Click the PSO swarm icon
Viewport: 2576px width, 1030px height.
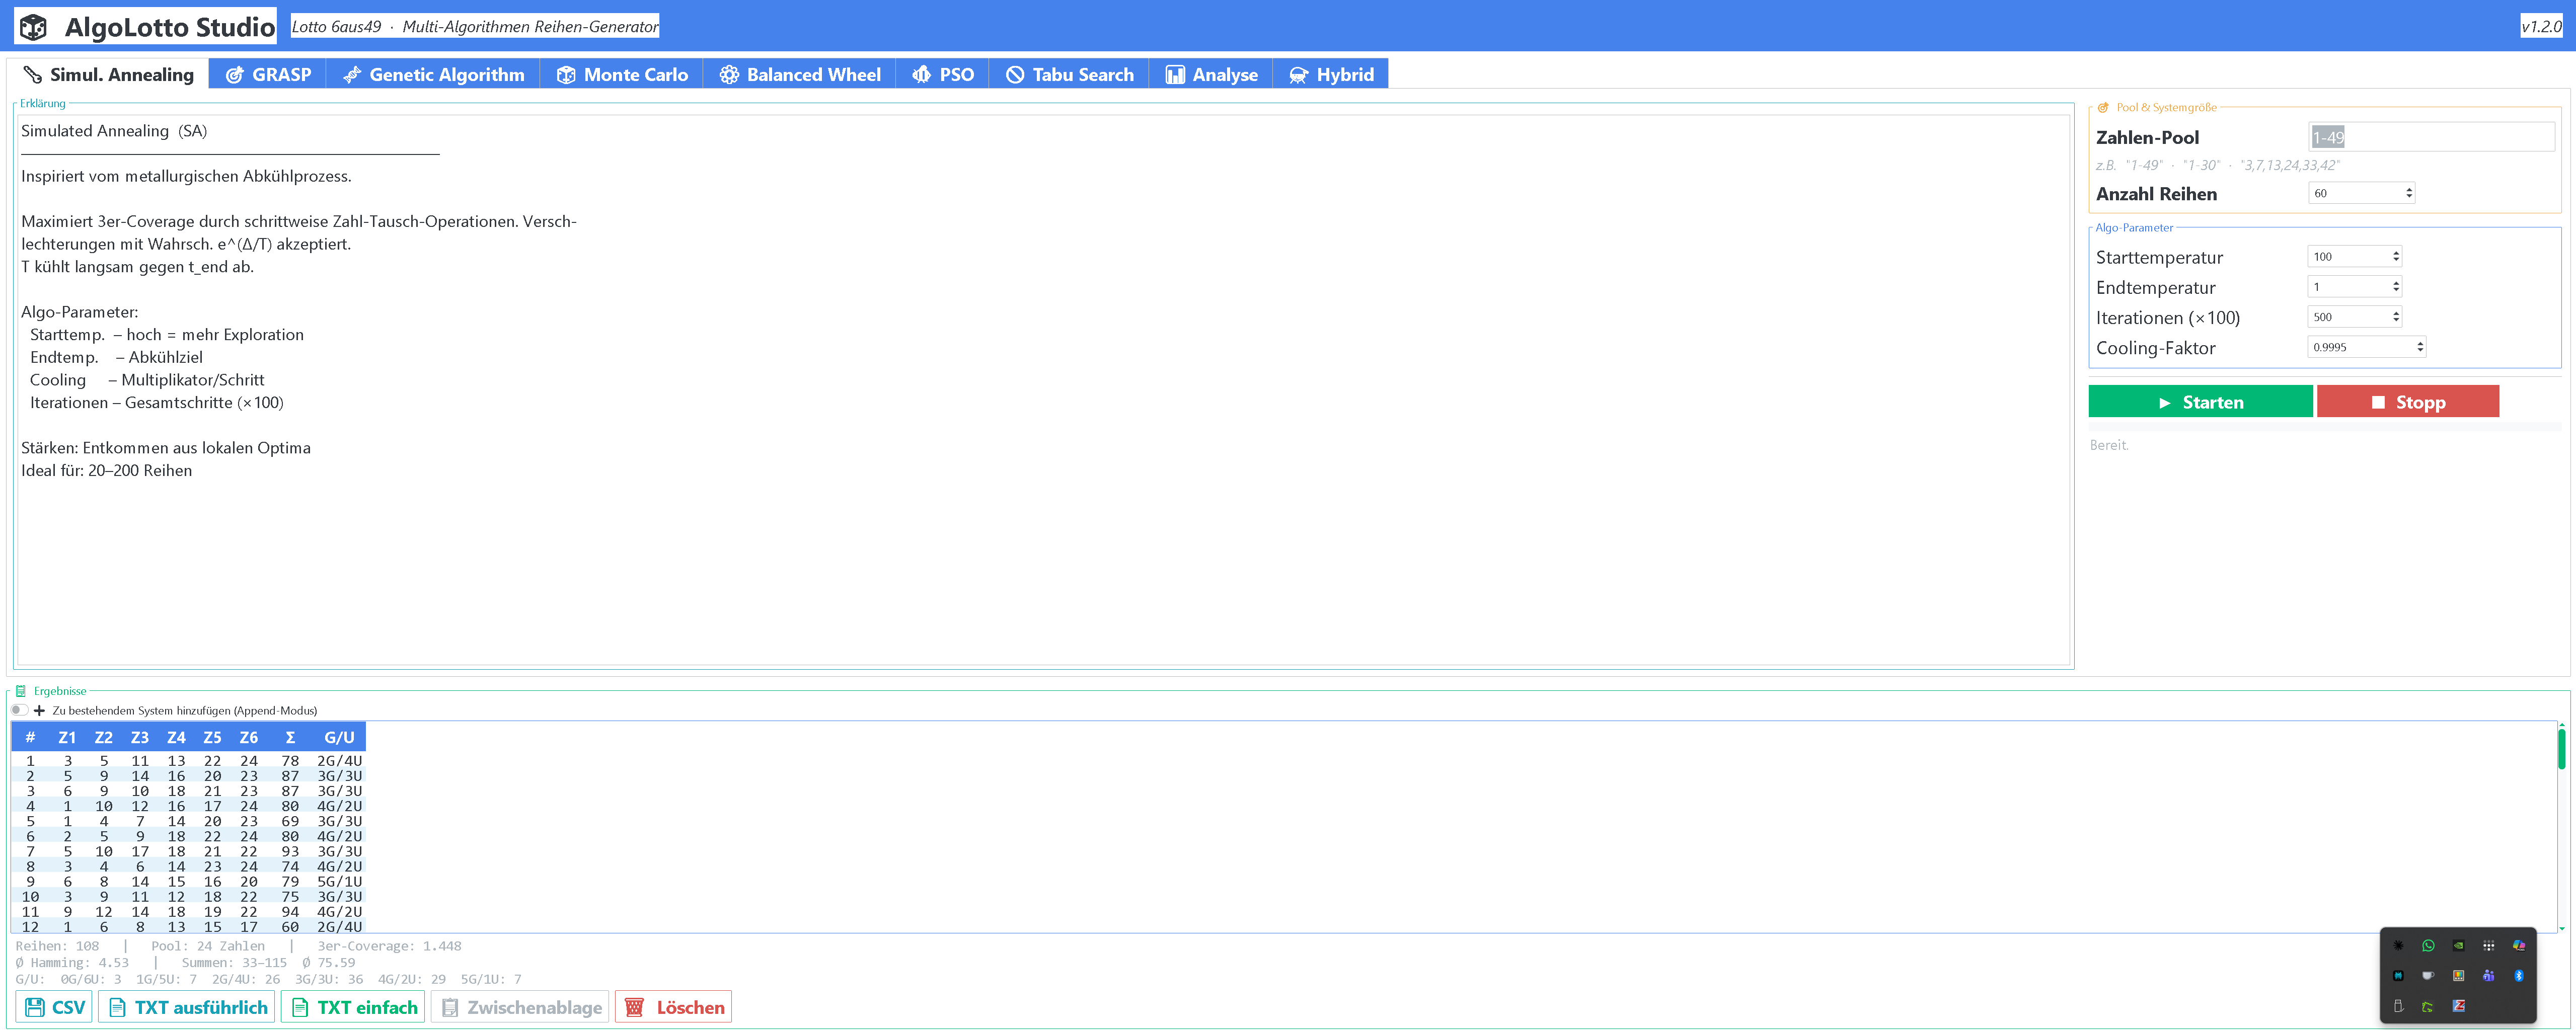(921, 75)
